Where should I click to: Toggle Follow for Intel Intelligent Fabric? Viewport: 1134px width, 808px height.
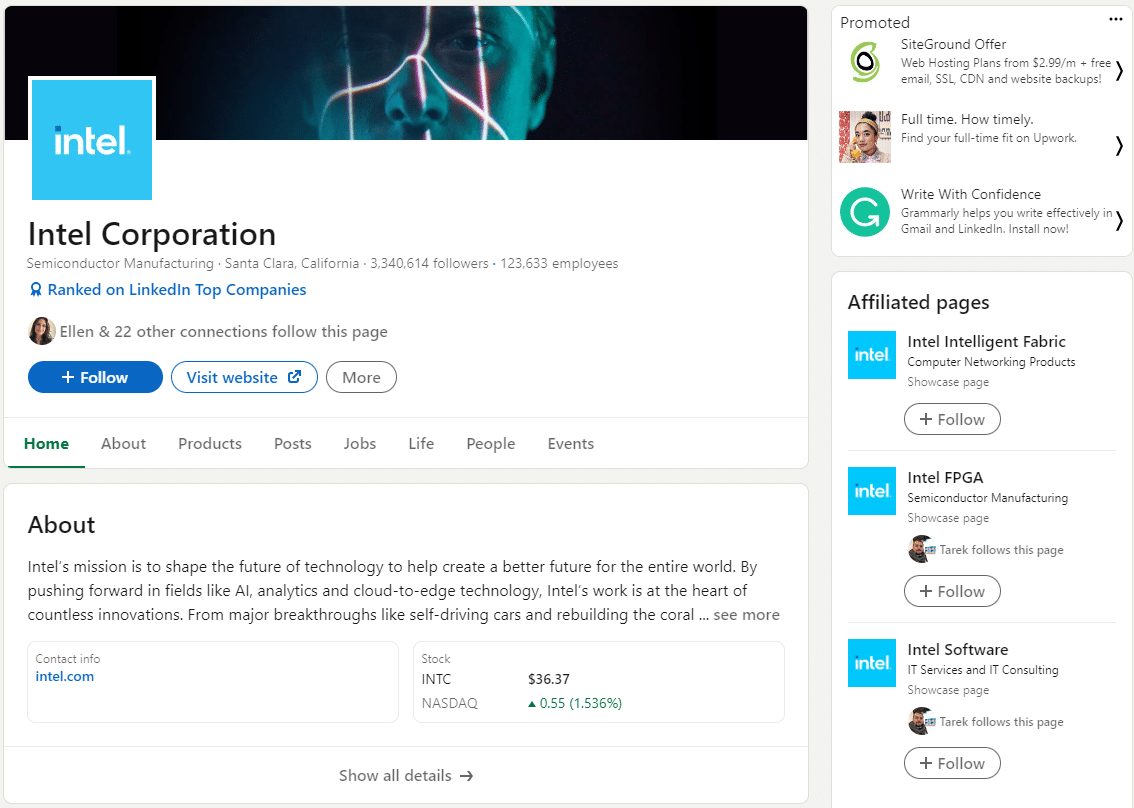951,419
